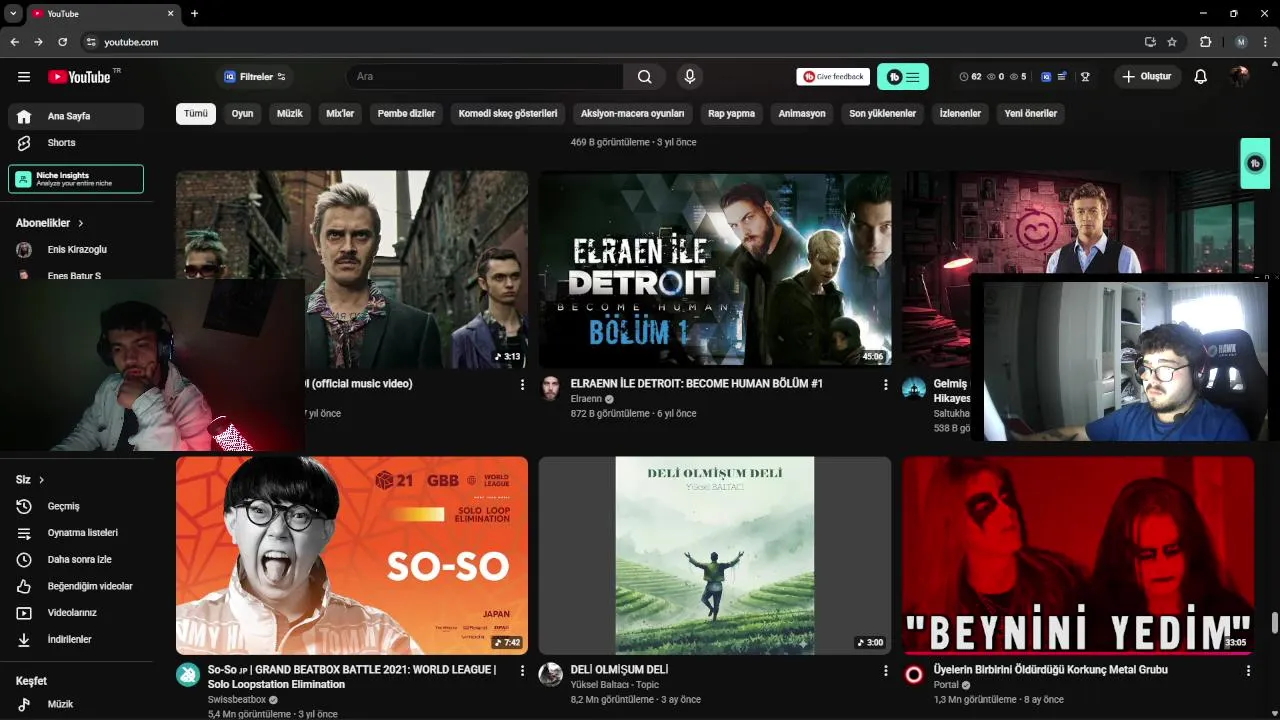Screen dimensions: 1280x720
Task: Click the Niche Insights button
Action: pyautogui.click(x=76, y=179)
